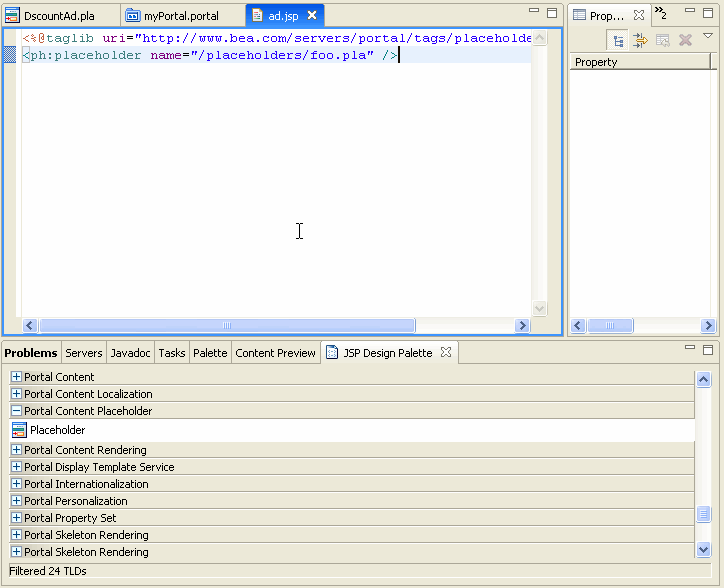This screenshot has height=588, width=724.
Task: Click the DscountAd.pla tab file icon
Action: point(12,16)
